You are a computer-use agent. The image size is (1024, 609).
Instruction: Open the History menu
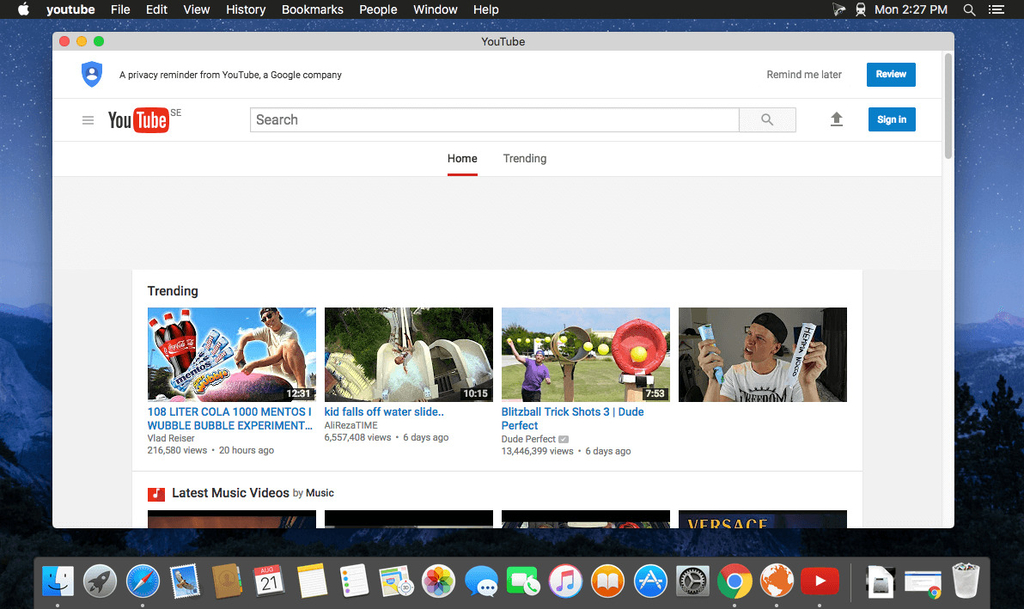pos(245,10)
